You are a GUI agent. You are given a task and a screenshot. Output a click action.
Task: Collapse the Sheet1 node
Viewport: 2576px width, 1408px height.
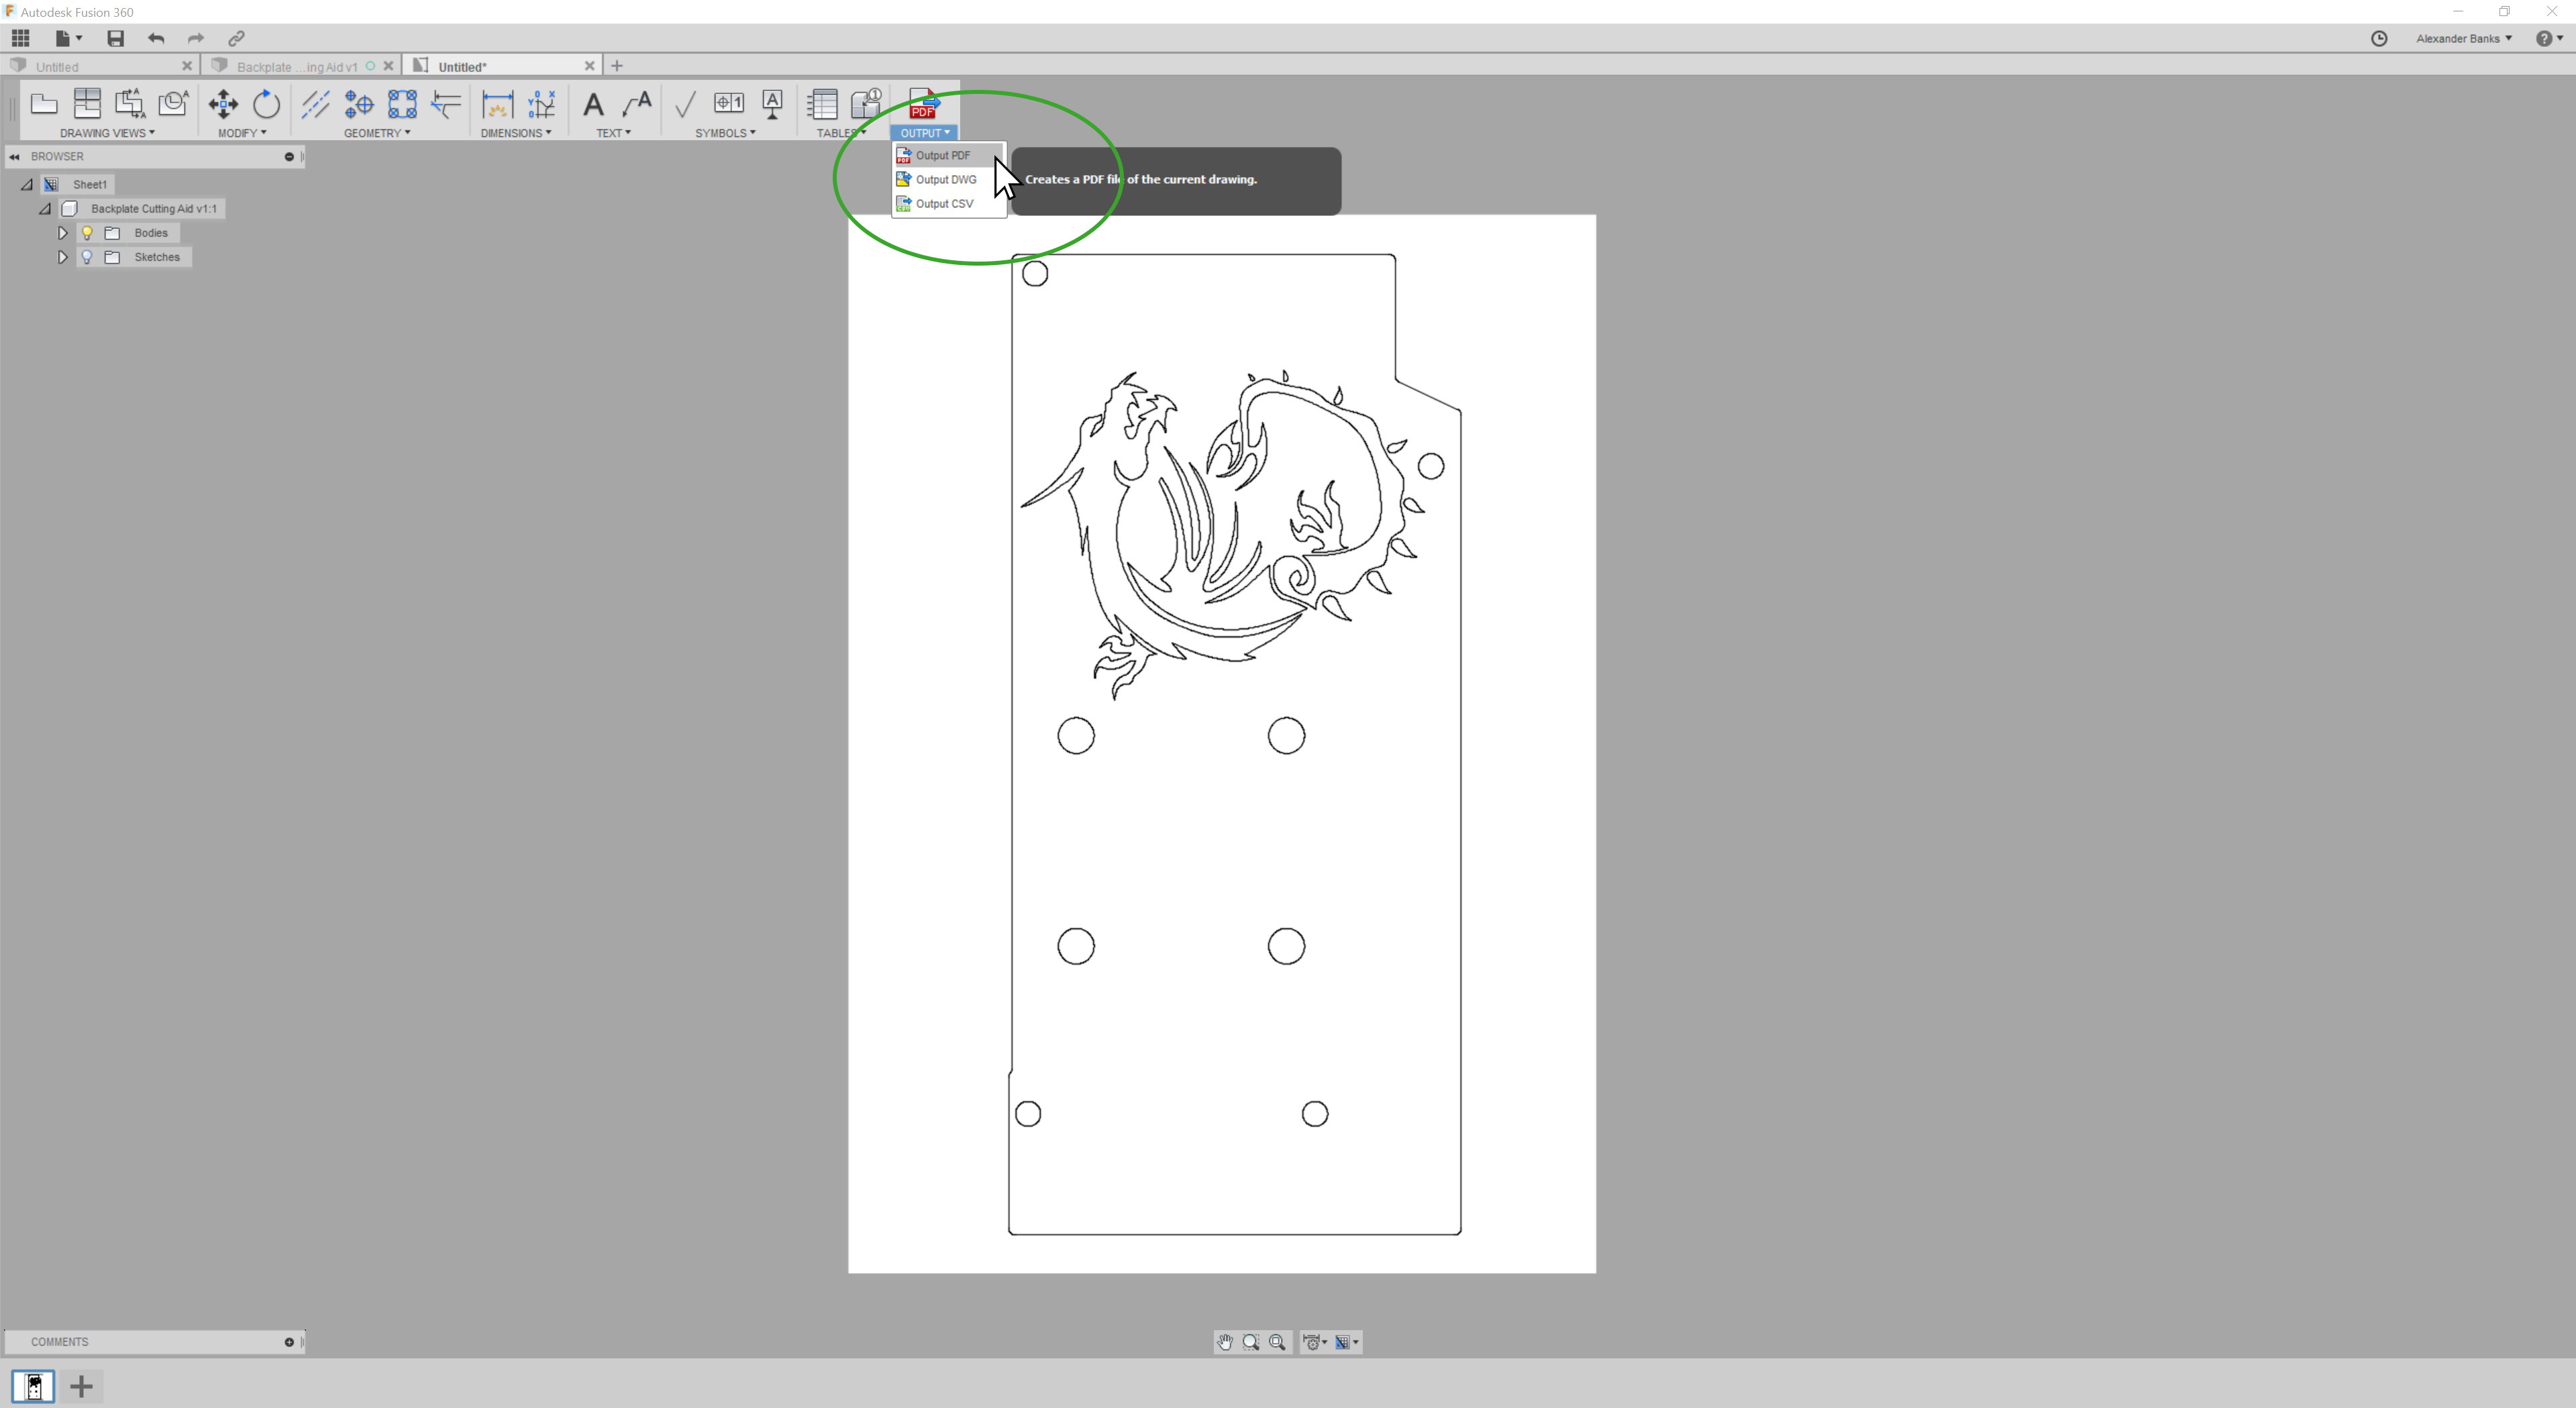point(27,184)
